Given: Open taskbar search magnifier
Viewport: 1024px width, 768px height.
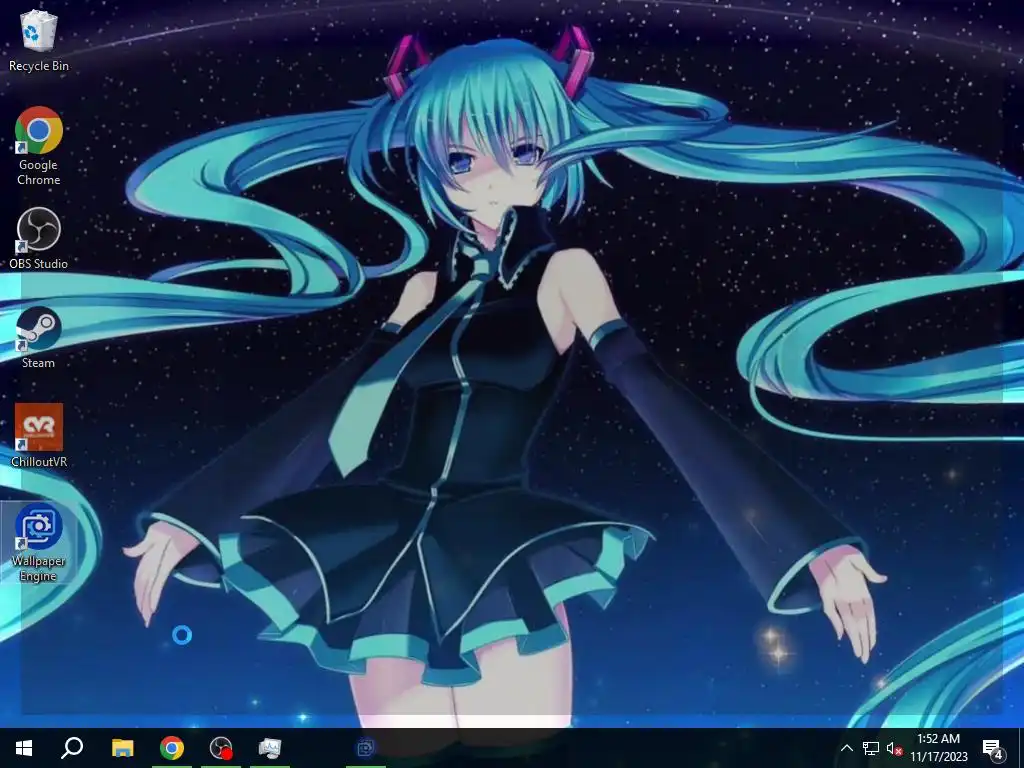Looking at the screenshot, I should (72, 748).
